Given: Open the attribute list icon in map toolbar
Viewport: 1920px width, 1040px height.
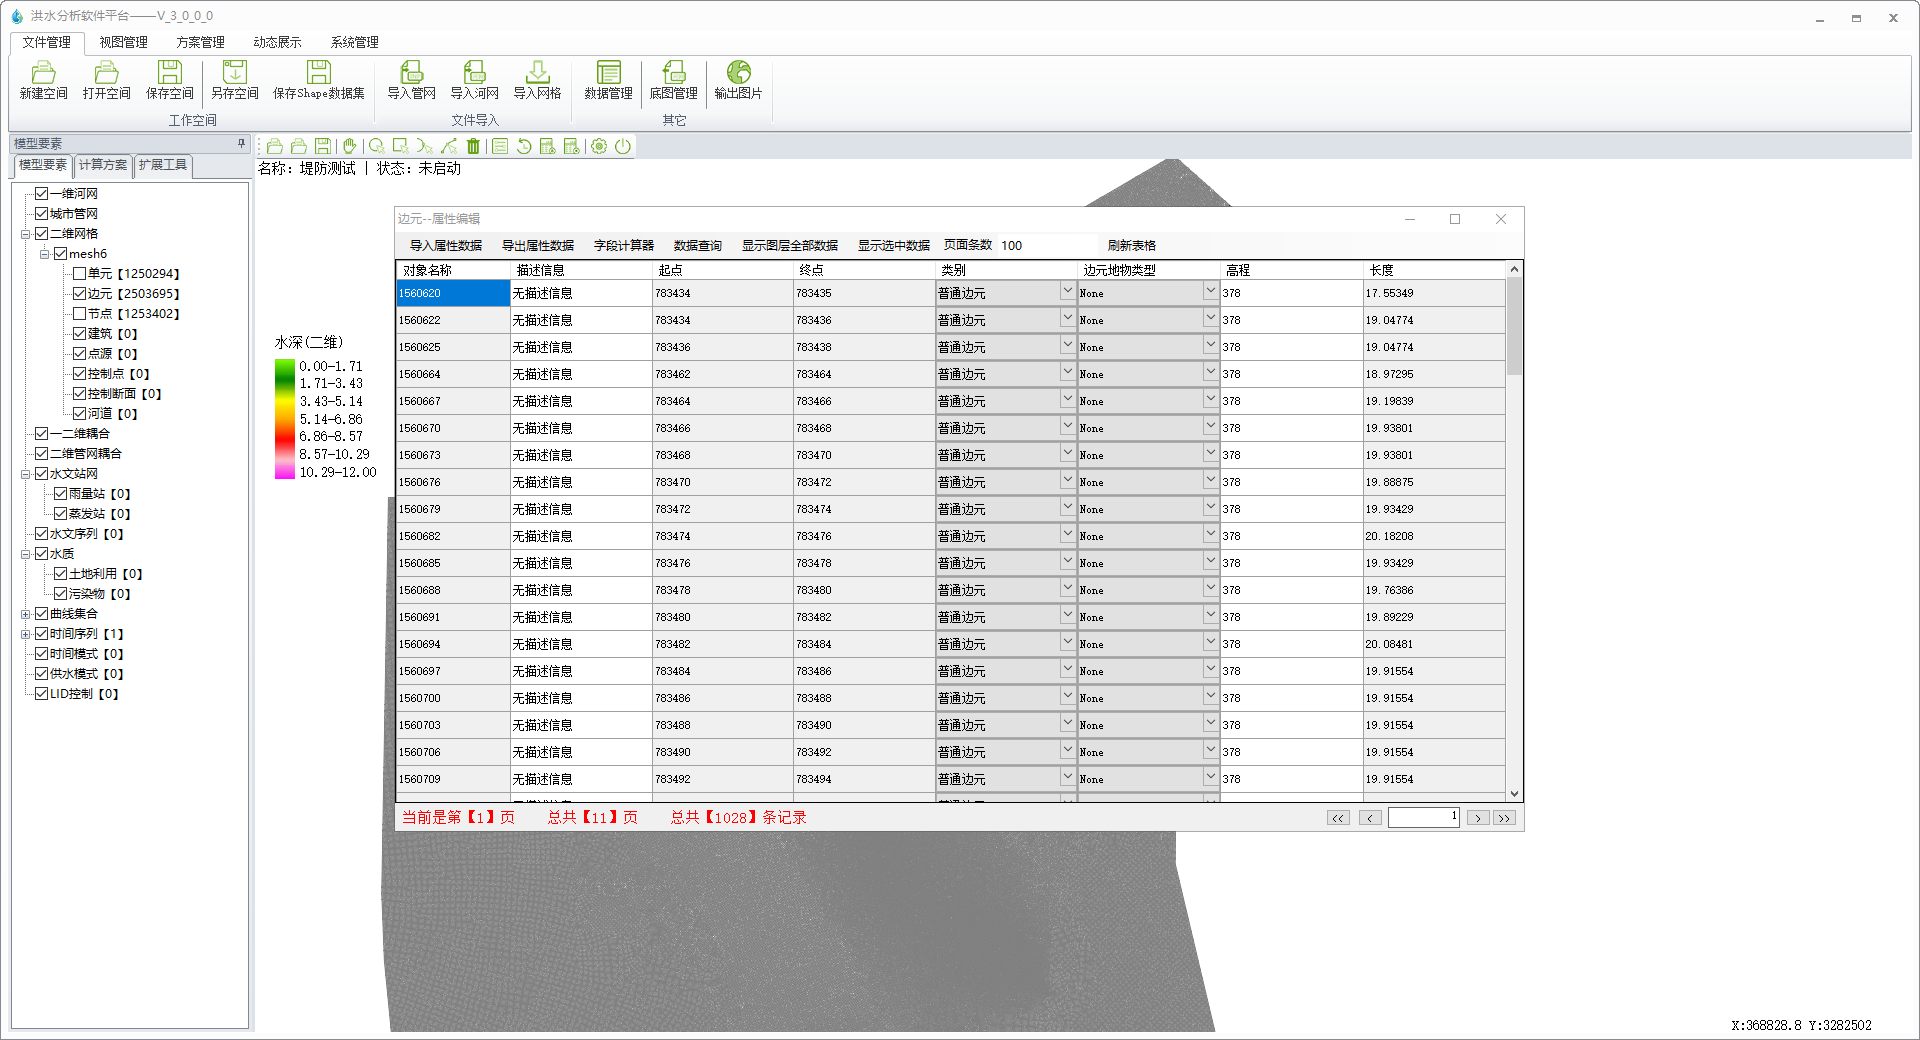Looking at the screenshot, I should 500,146.
